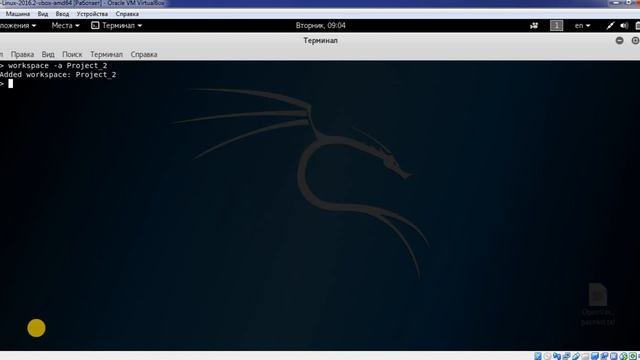This screenshot has height=360, width=640.
Task: Open the volume speaker icon
Action: click(x=624, y=25)
